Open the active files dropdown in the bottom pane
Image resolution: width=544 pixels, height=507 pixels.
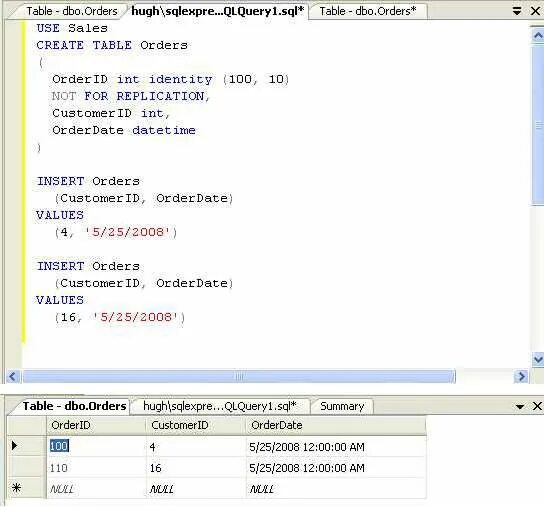coord(519,406)
